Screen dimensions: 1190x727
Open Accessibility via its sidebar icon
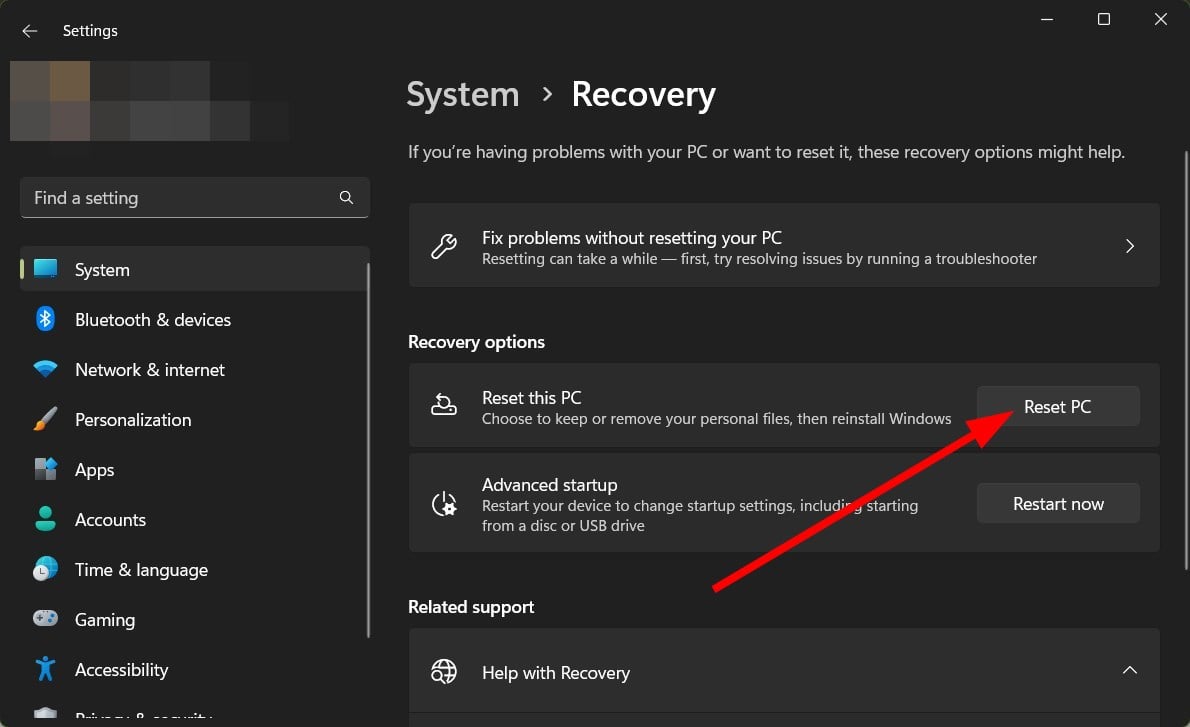(46, 669)
